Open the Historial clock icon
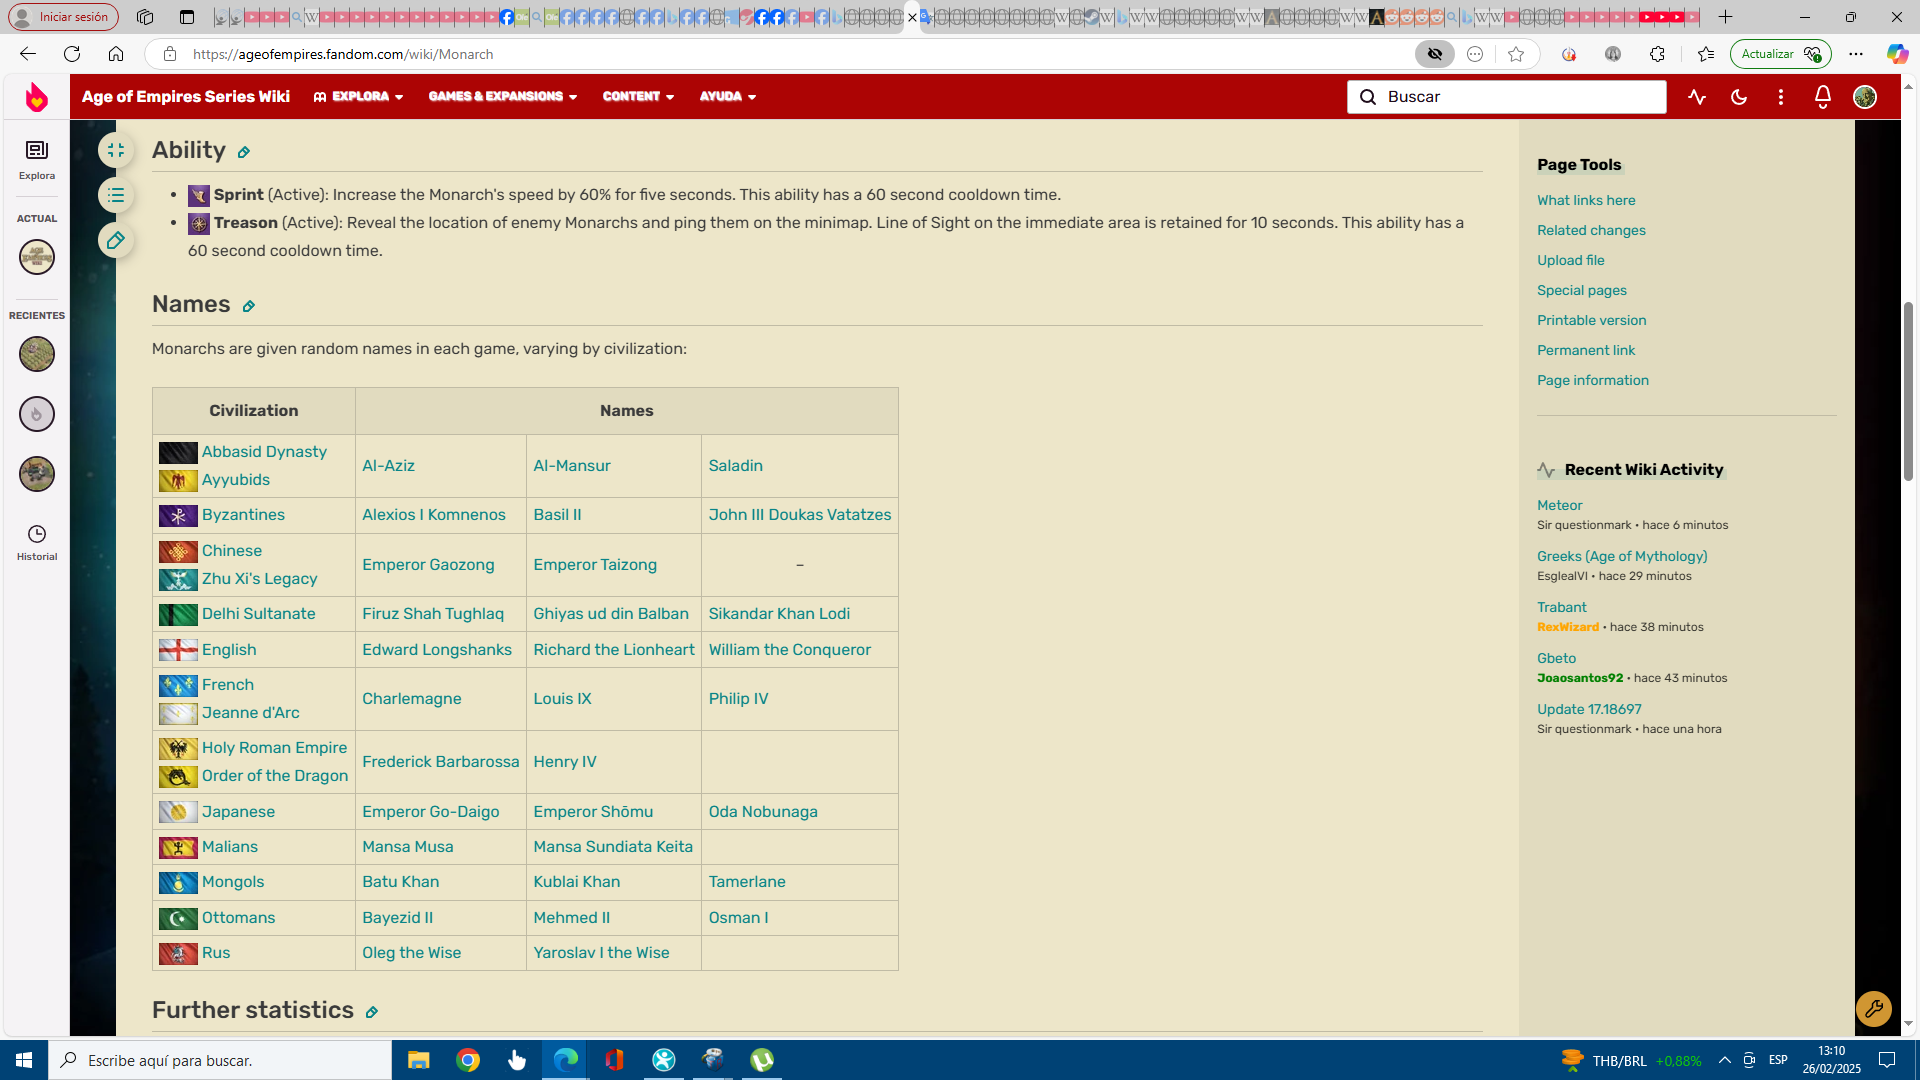 point(37,543)
